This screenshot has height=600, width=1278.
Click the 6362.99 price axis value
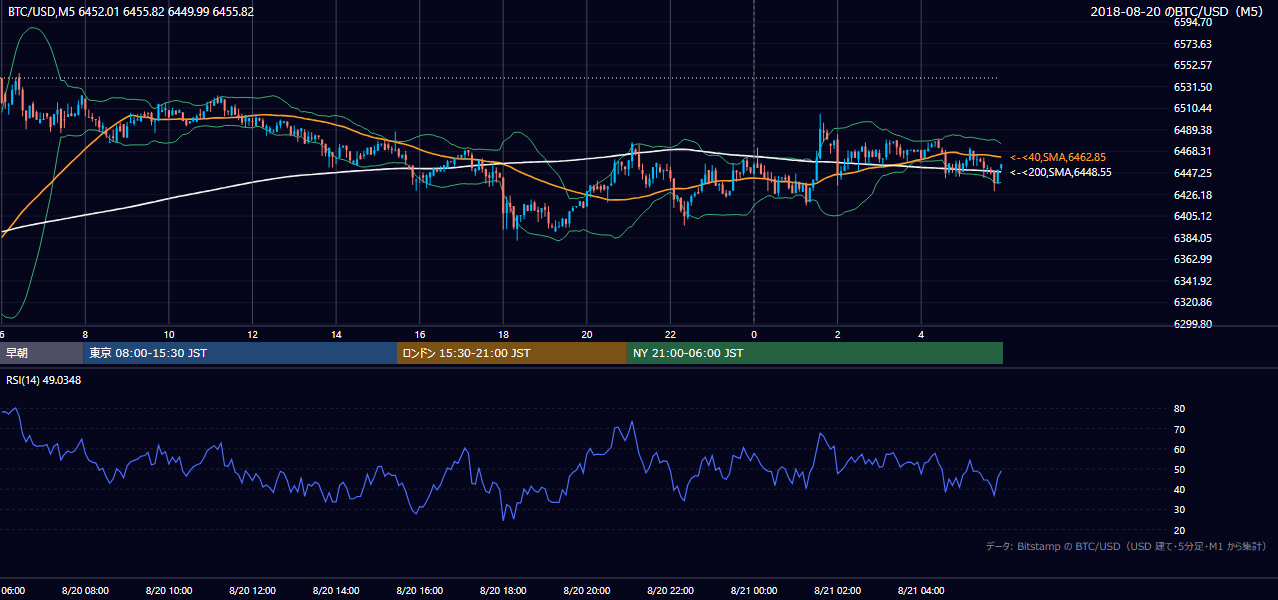(1193, 259)
